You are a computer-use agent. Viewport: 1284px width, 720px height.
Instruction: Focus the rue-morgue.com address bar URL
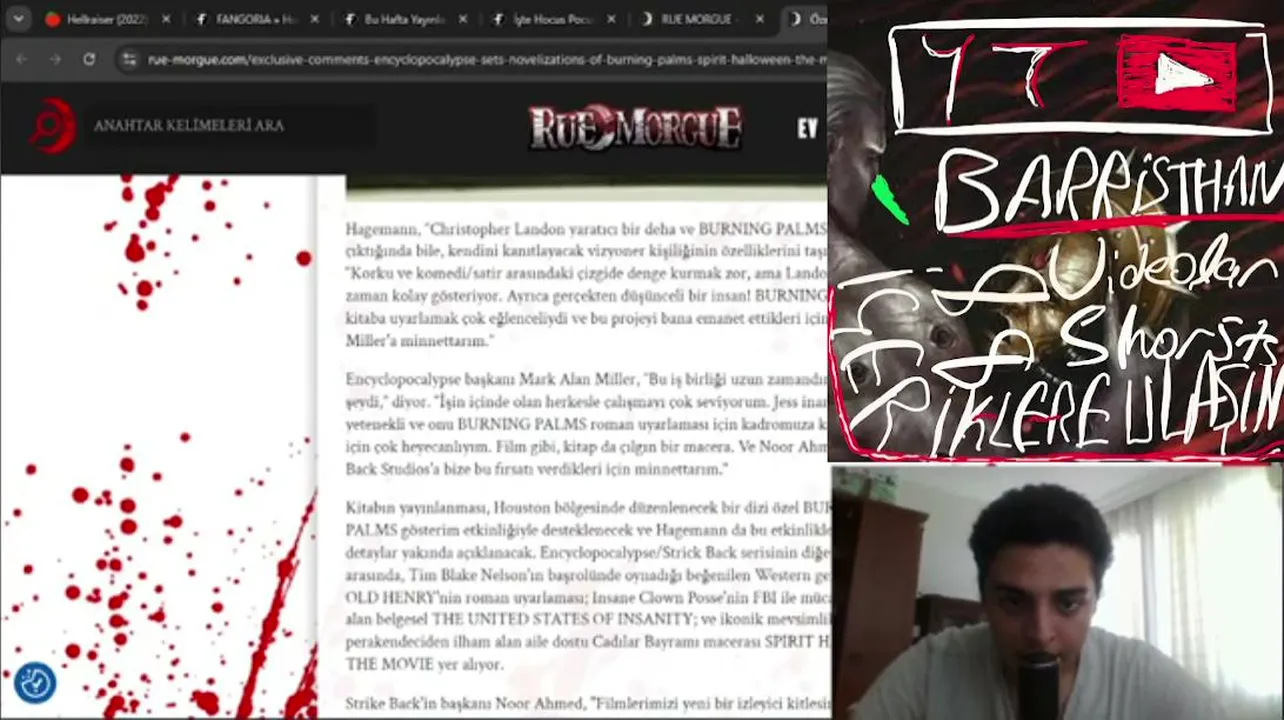pos(486,60)
